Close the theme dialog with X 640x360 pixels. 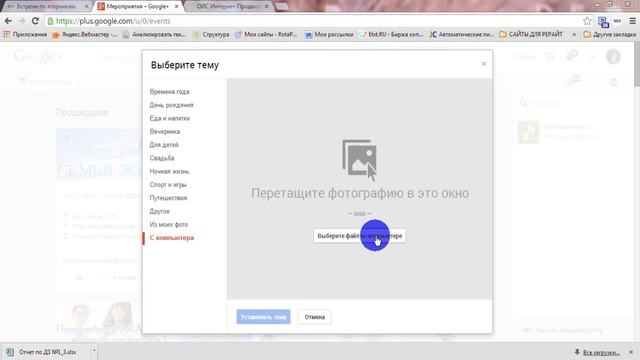[484, 64]
